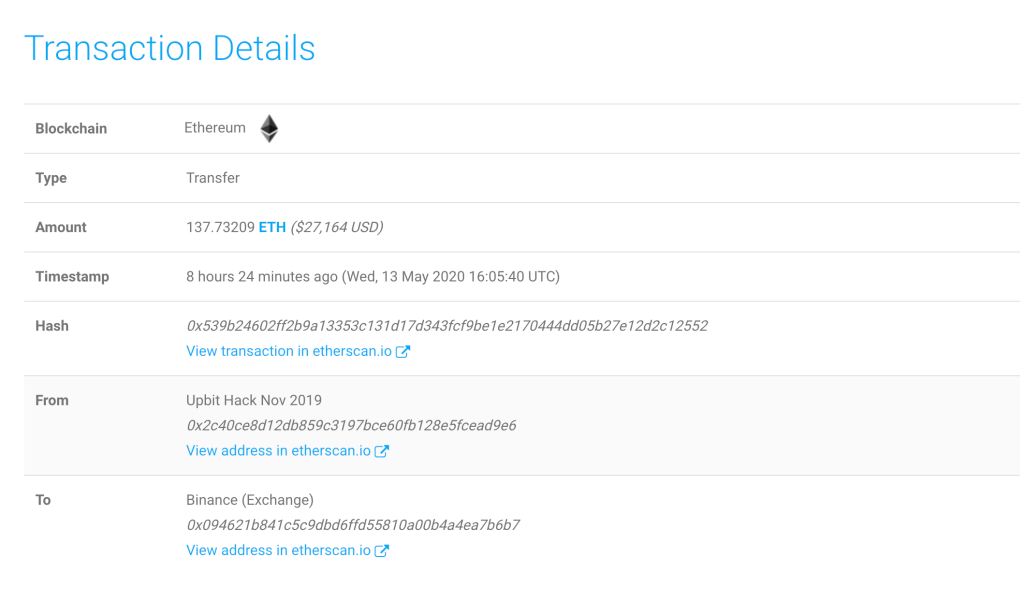Image resolution: width=1024 pixels, height=602 pixels.
Task: Open From address View address in etherscan.io
Action: tap(278, 451)
